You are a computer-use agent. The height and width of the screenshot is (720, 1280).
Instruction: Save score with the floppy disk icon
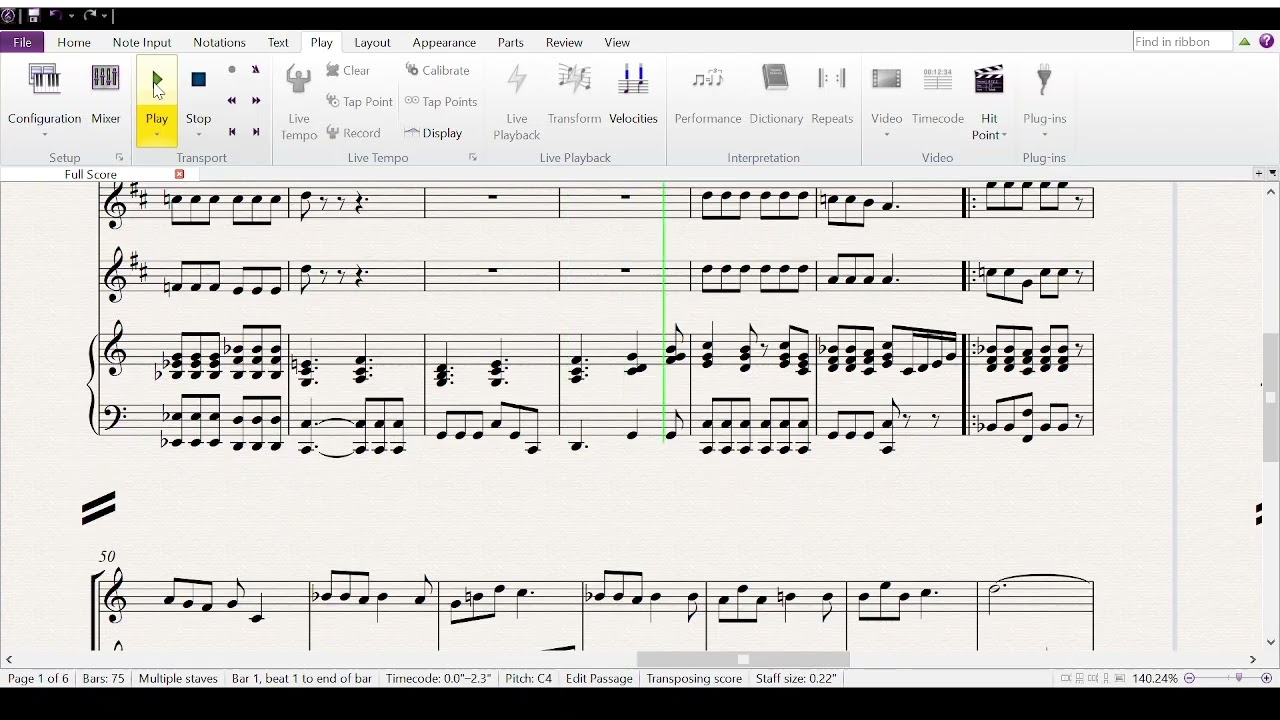point(33,16)
